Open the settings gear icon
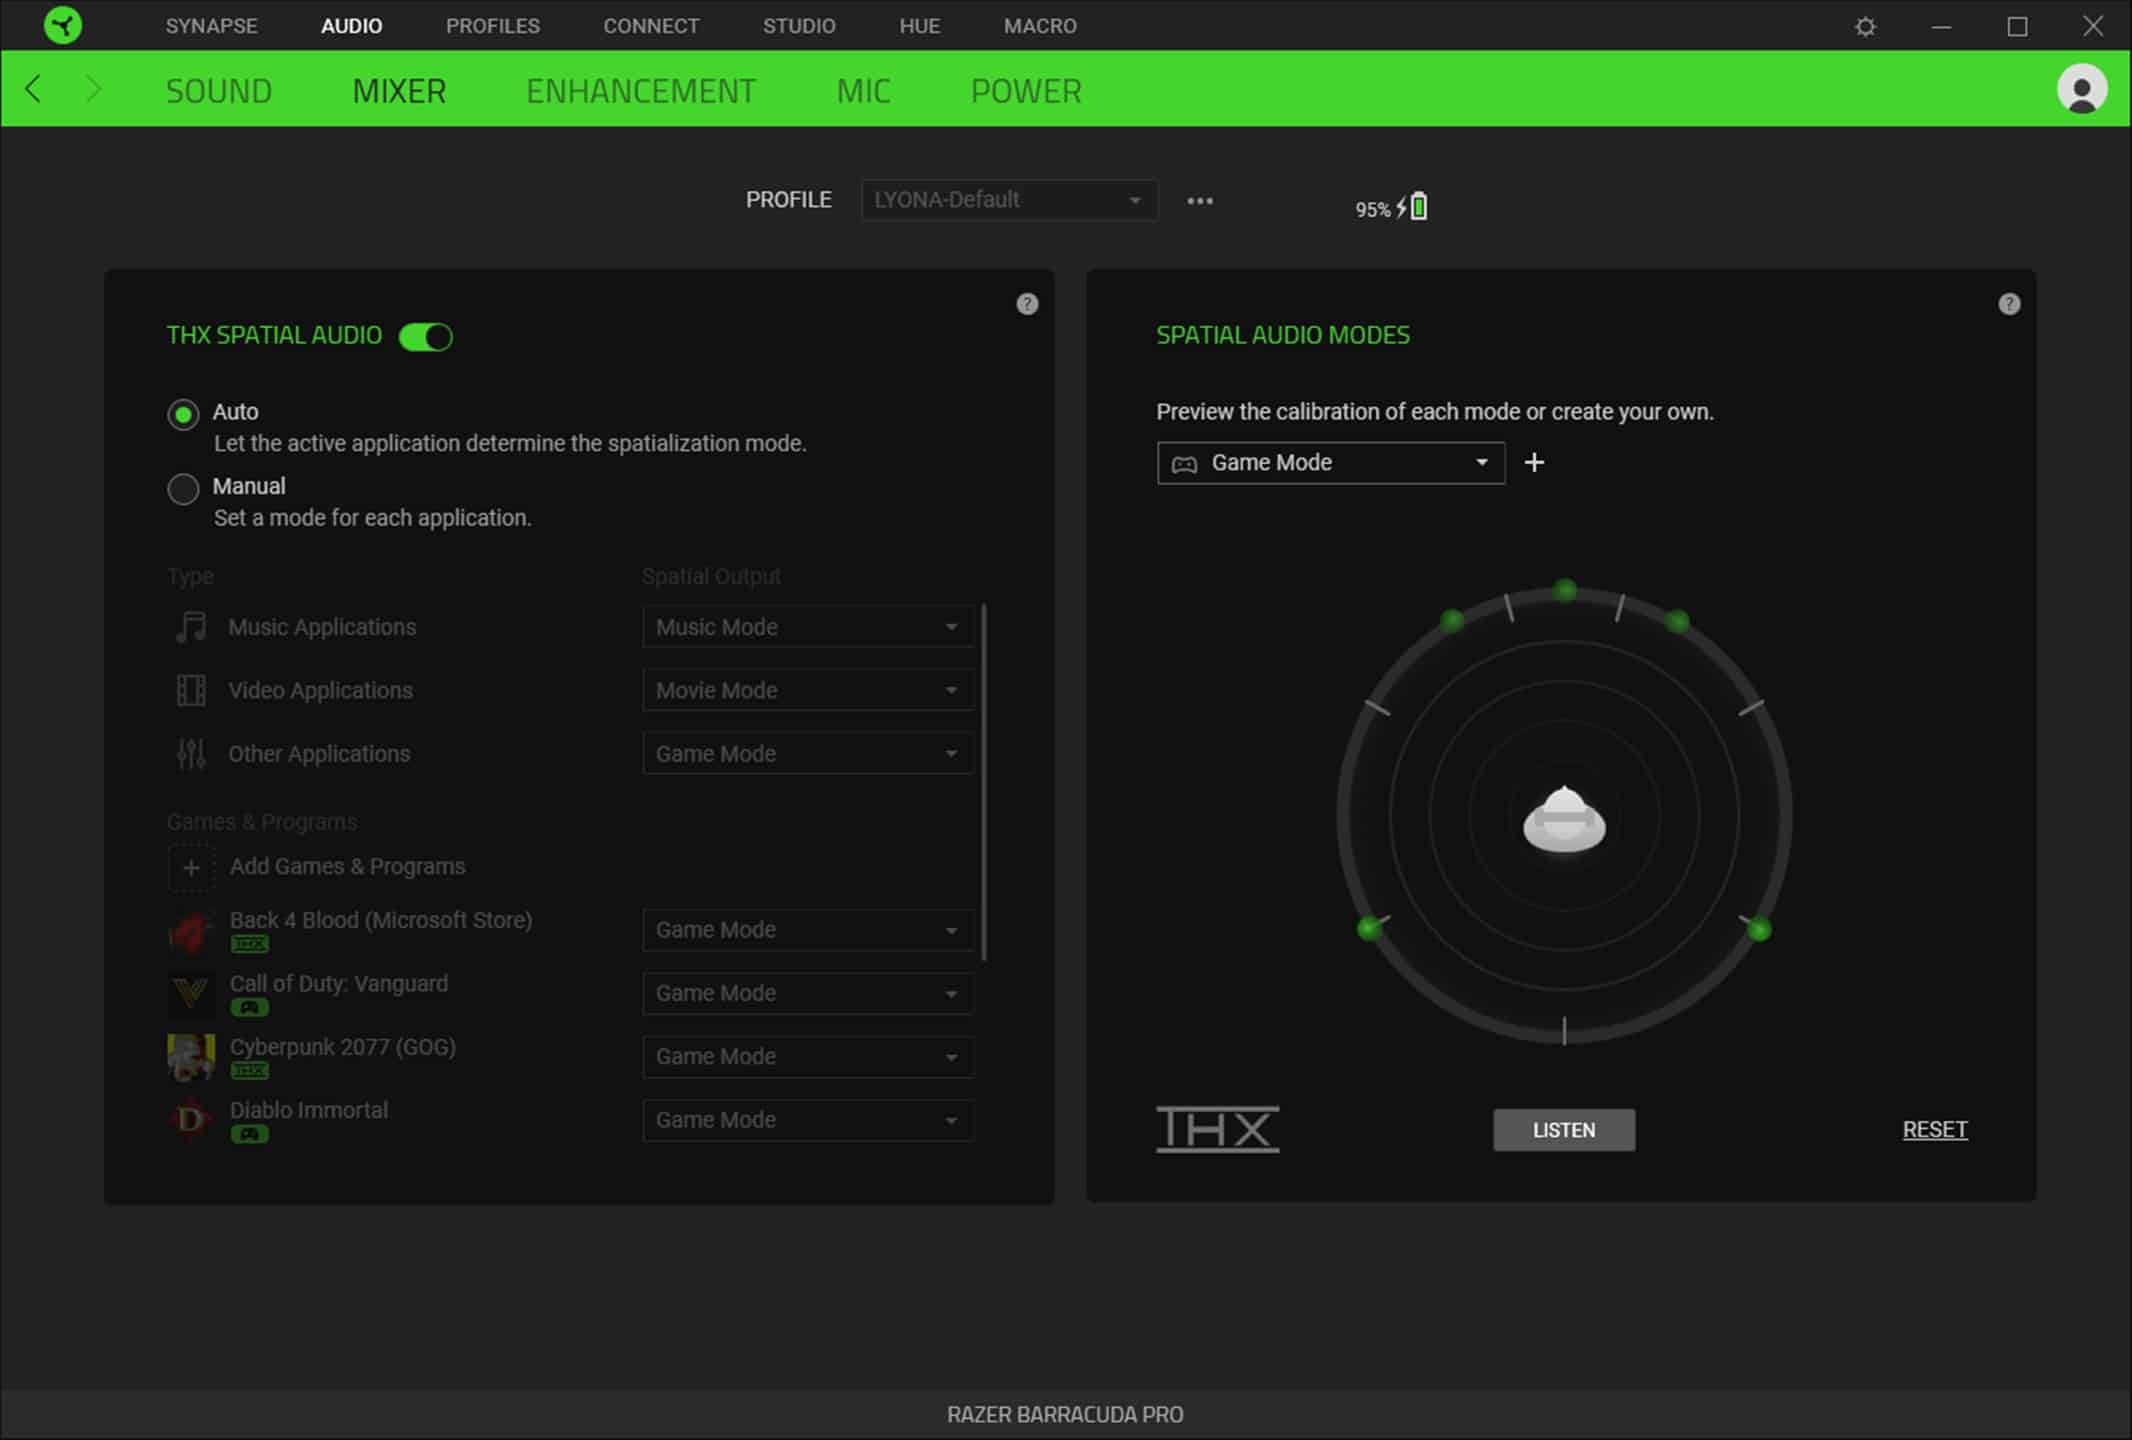The width and height of the screenshot is (2132, 1440). (1865, 27)
